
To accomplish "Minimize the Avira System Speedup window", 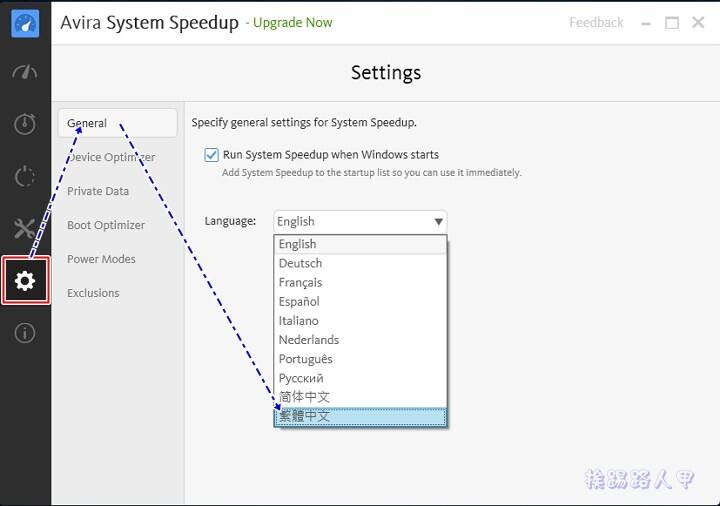I will pyautogui.click(x=646, y=23).
